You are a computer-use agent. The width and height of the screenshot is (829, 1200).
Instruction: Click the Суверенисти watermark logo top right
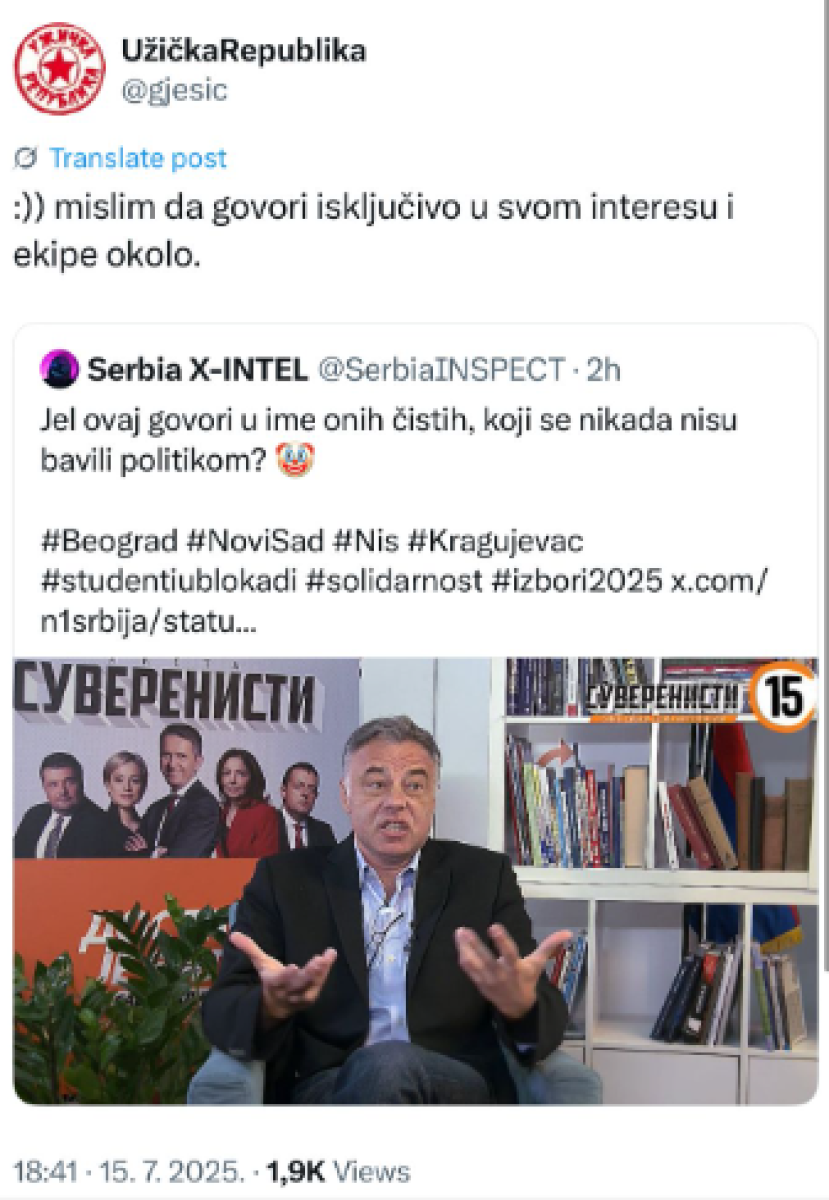(664, 696)
